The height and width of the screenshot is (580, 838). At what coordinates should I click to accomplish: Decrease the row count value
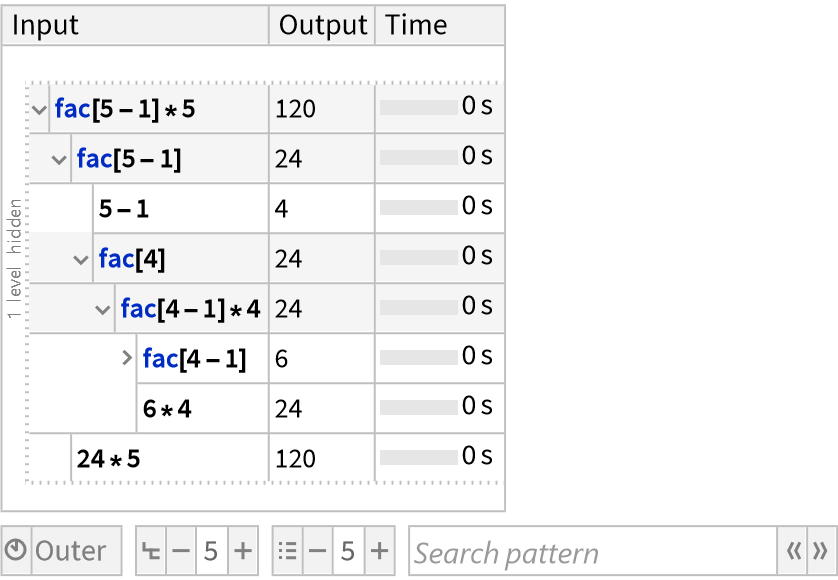coord(317,551)
